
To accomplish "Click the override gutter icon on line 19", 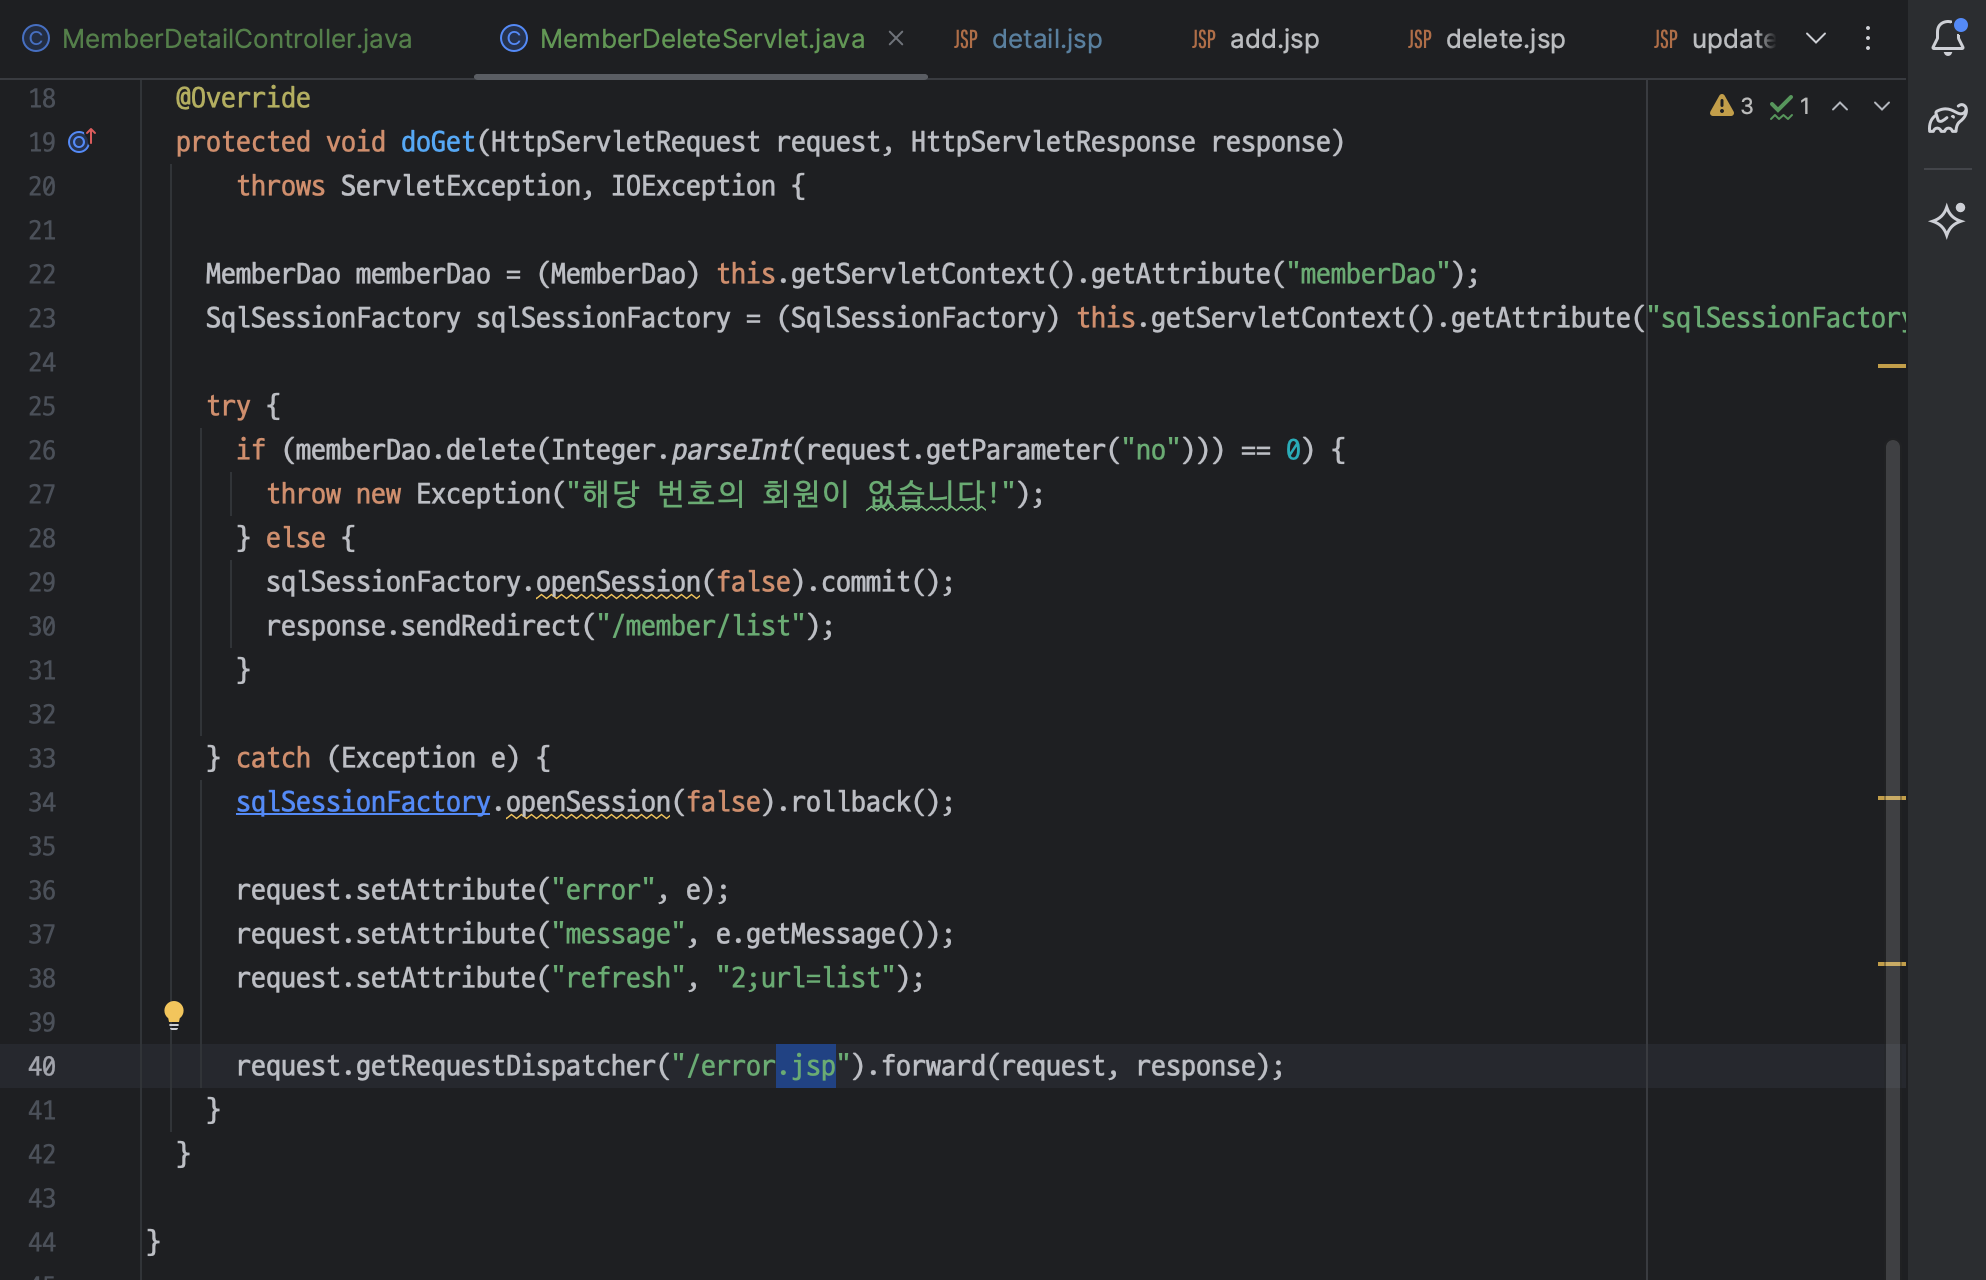I will pyautogui.click(x=81, y=141).
